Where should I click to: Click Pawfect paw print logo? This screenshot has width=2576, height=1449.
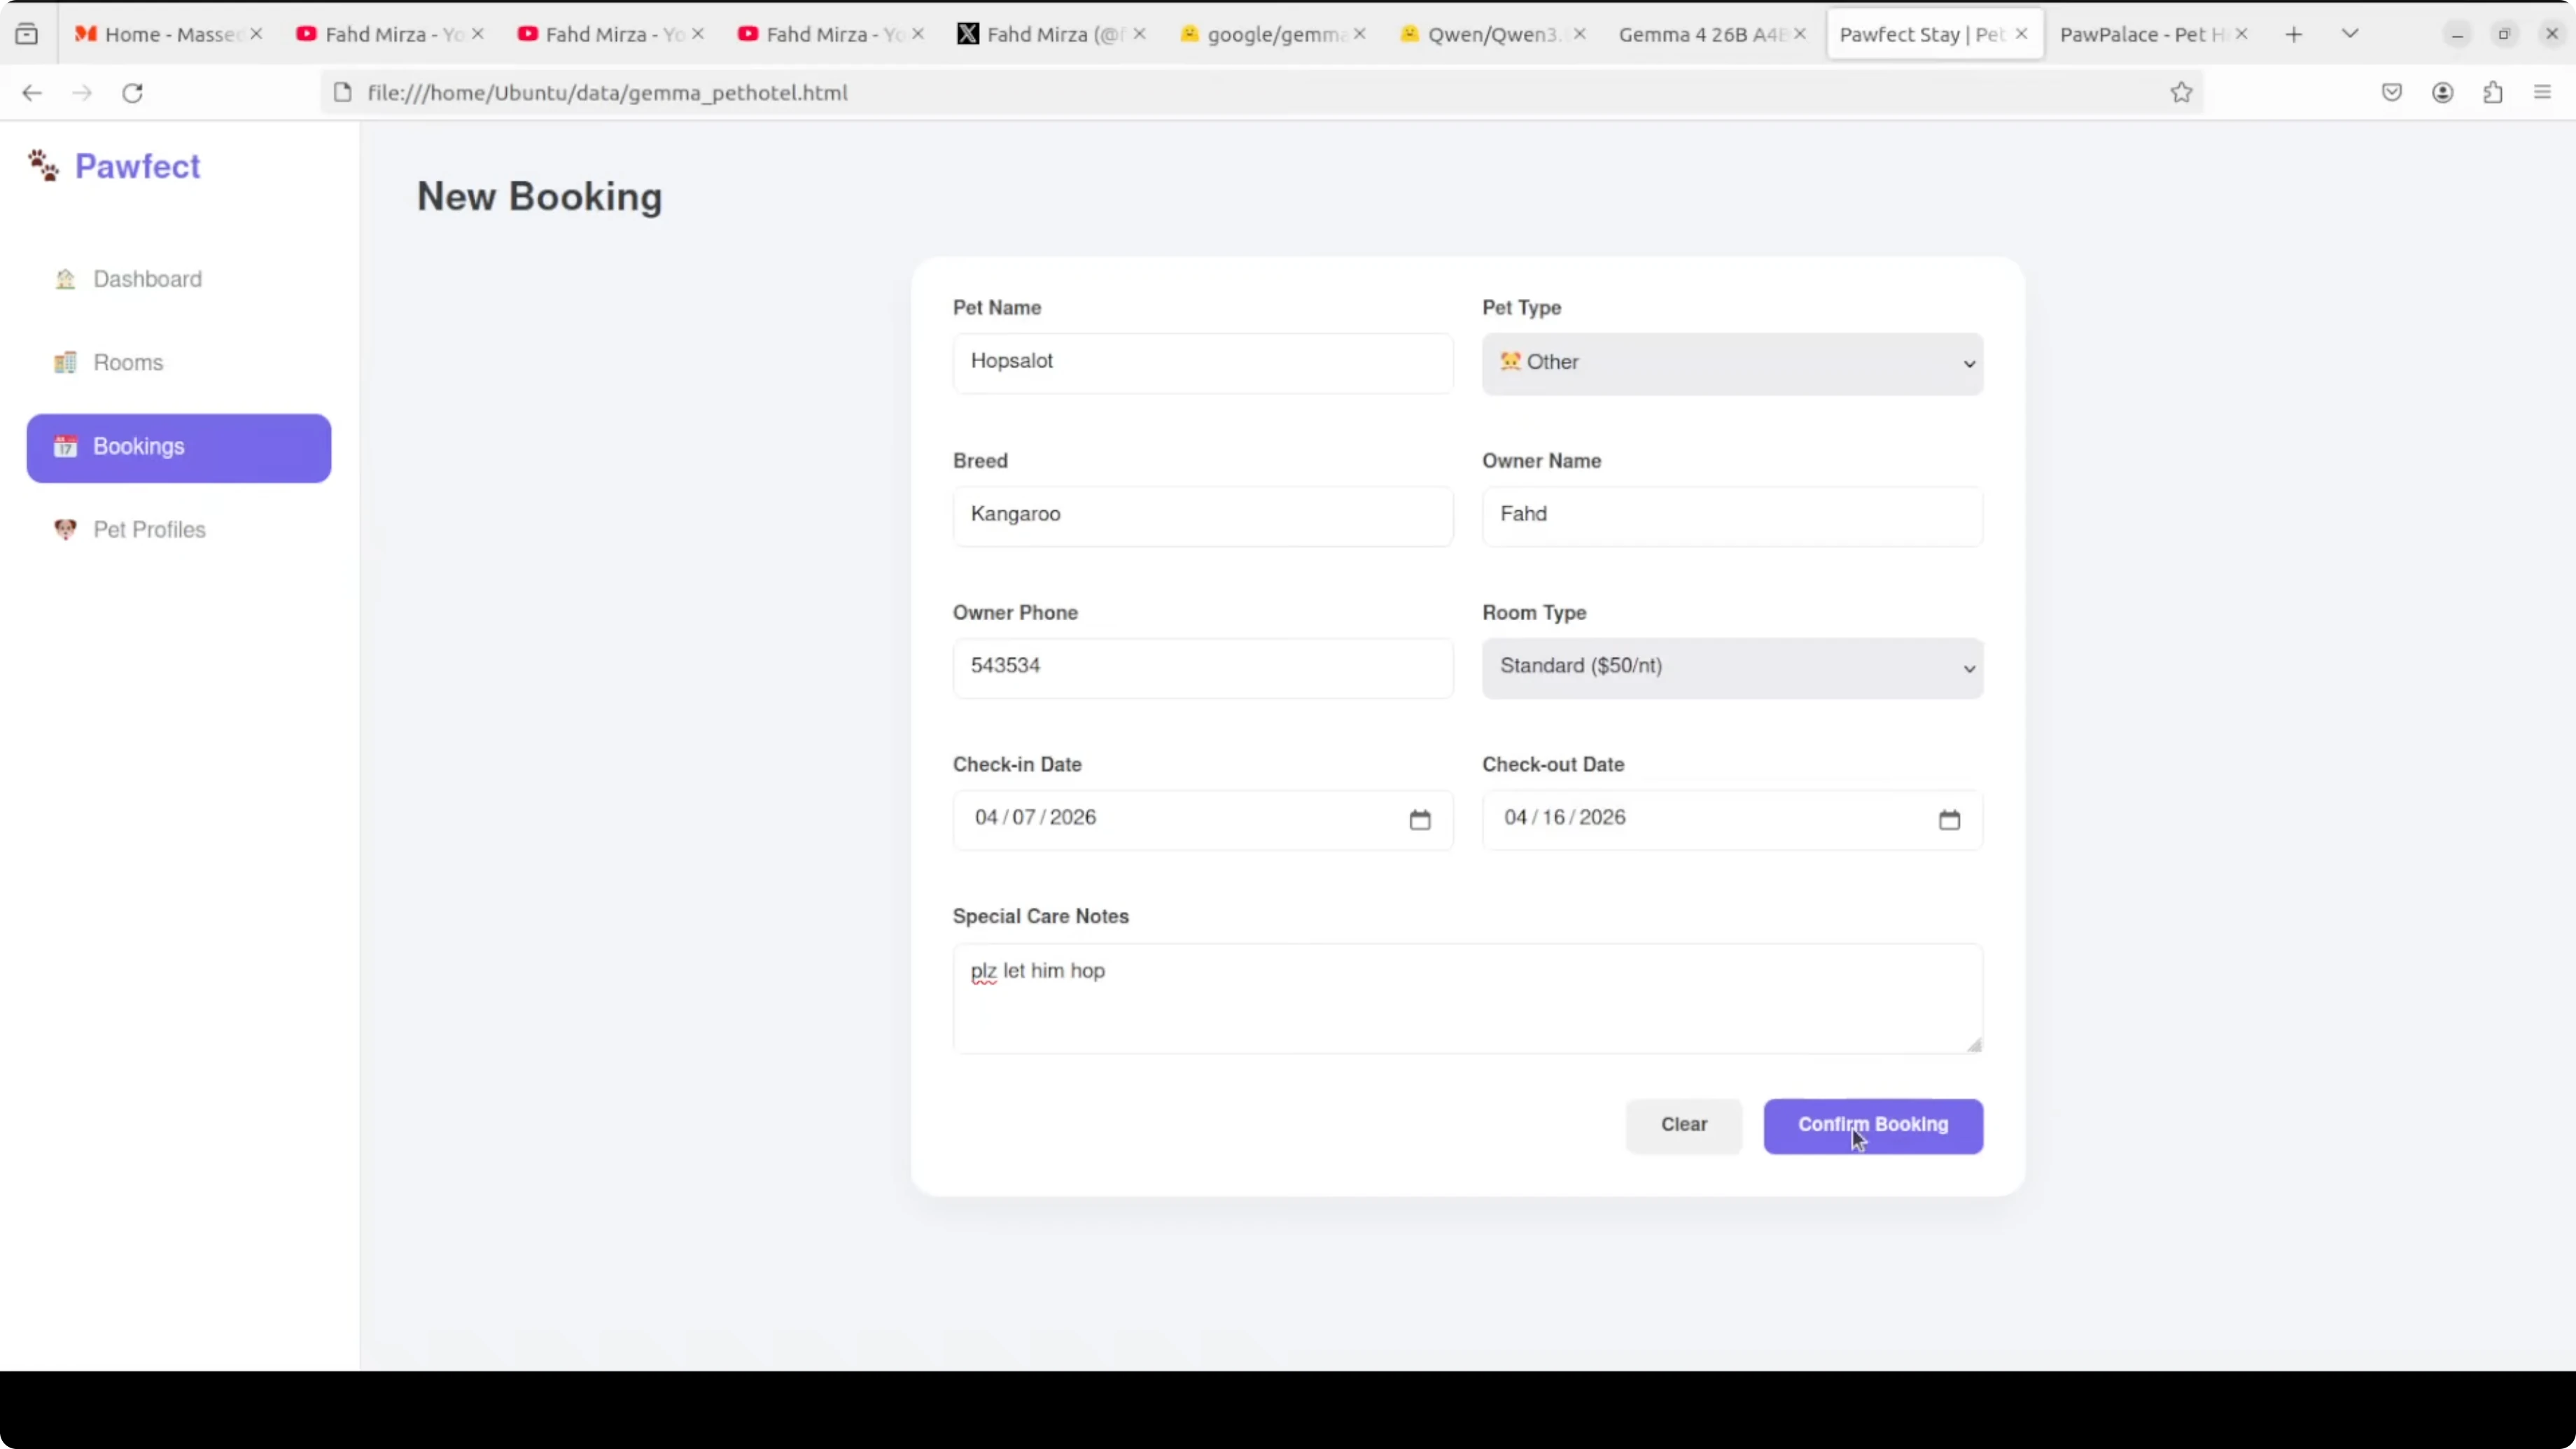click(x=43, y=166)
